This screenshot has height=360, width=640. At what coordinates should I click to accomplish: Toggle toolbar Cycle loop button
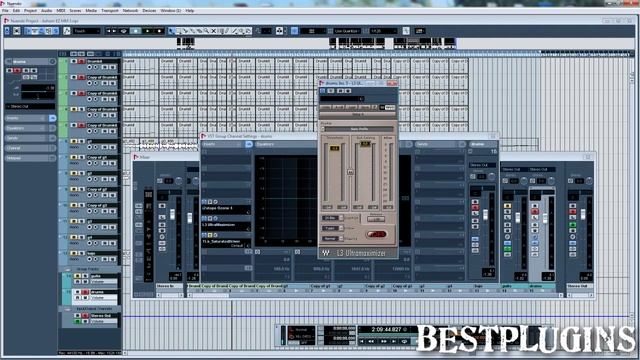(x=124, y=31)
